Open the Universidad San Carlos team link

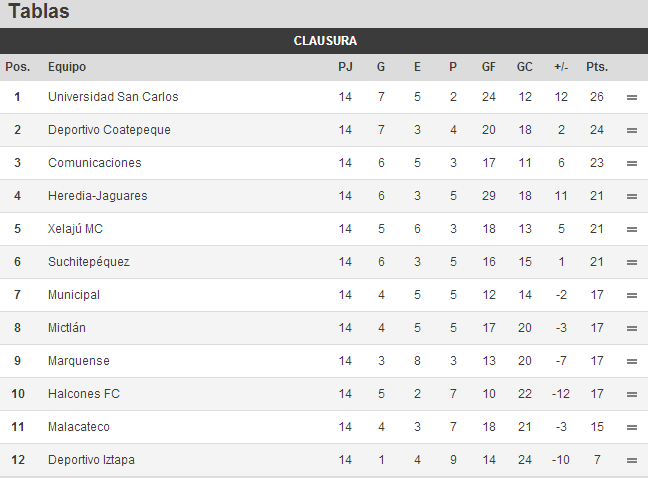[x=113, y=97]
